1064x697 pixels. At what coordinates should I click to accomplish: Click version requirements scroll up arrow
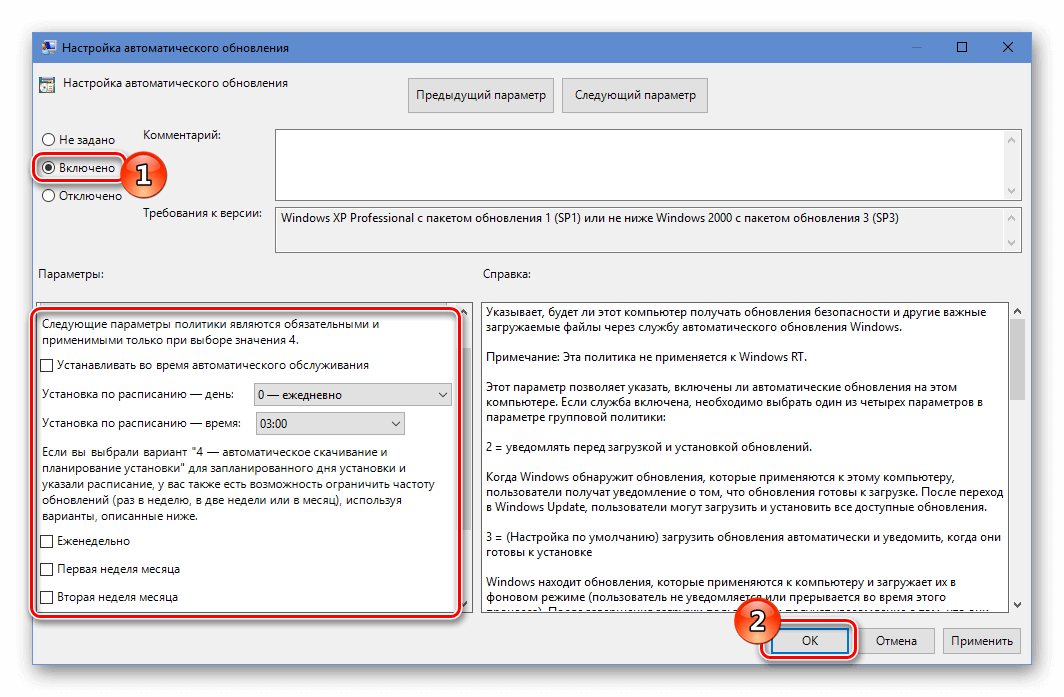tap(1012, 218)
